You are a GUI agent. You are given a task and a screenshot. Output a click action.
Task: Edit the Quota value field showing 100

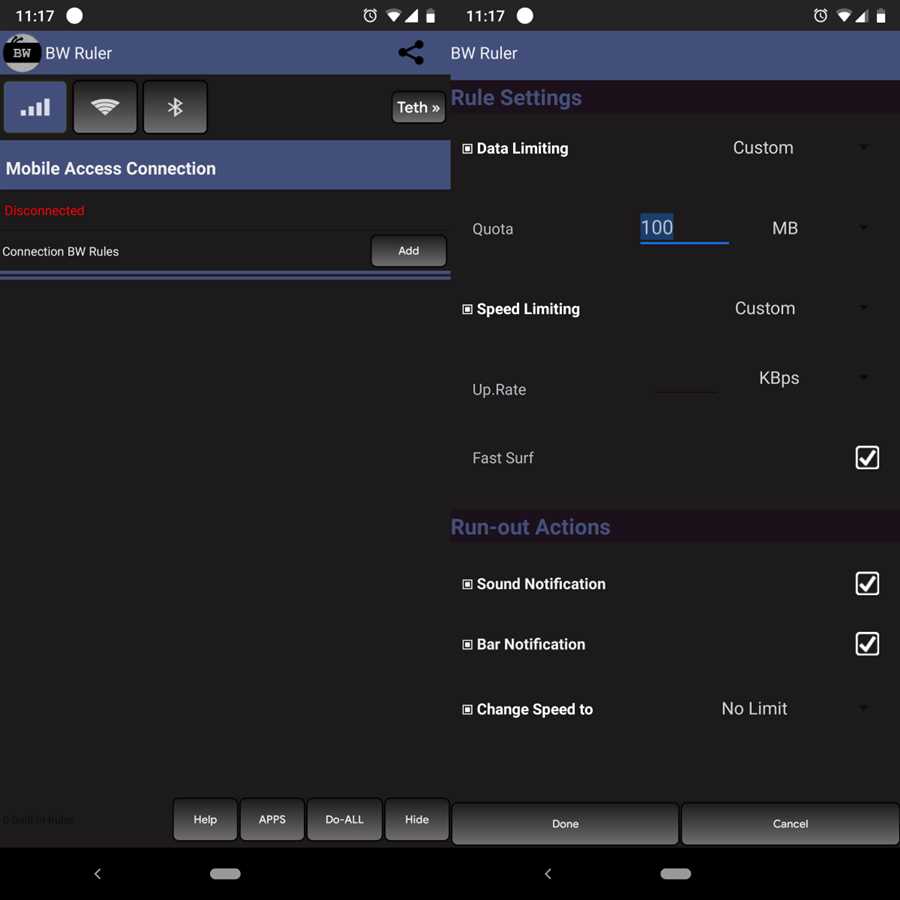click(x=684, y=228)
